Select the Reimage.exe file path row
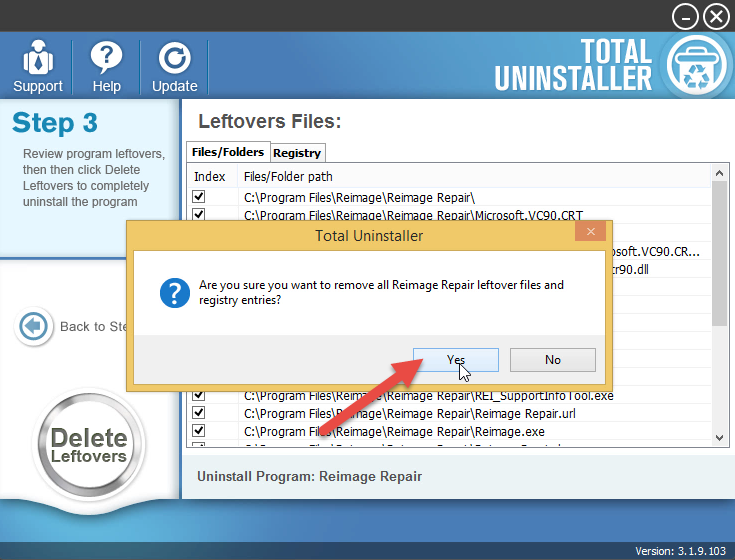 click(394, 432)
